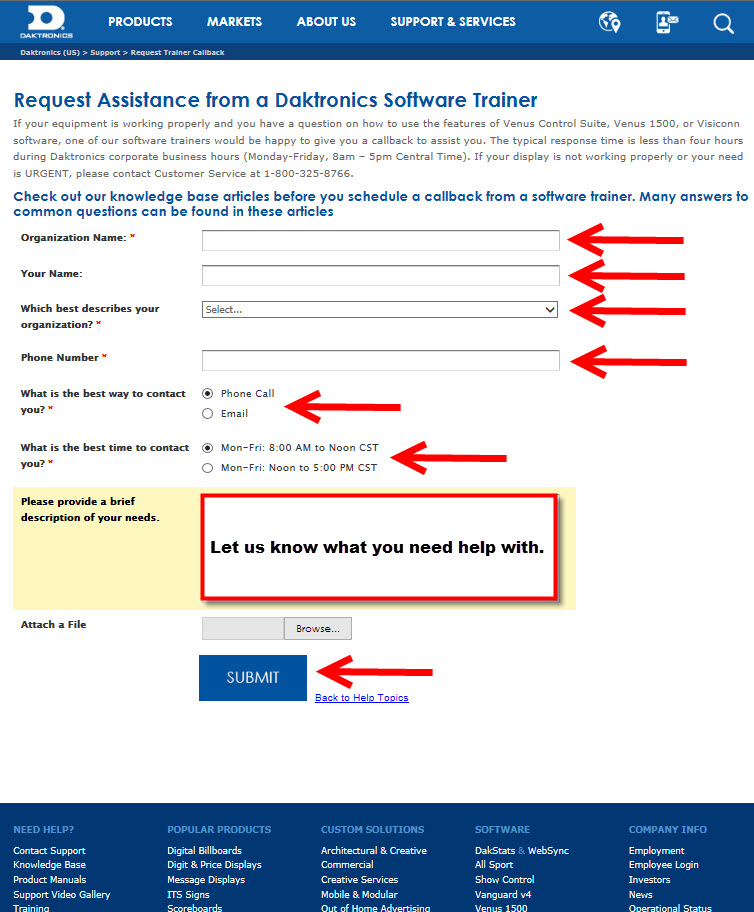Click Browse to attach a file
Viewport: 754px width, 912px height.
[x=318, y=629]
